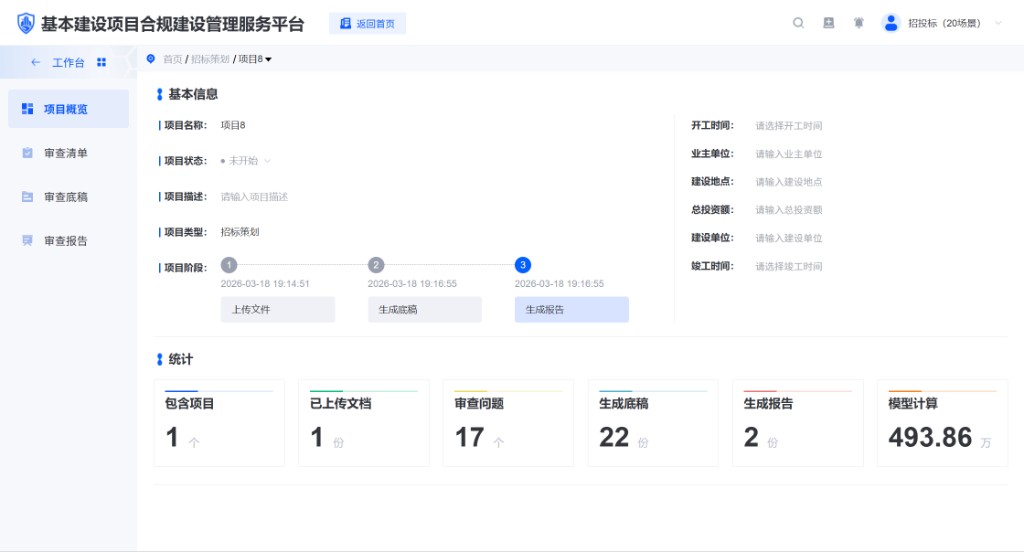
Task: Click the 模型计算 card showing 493.86
Action: point(942,423)
